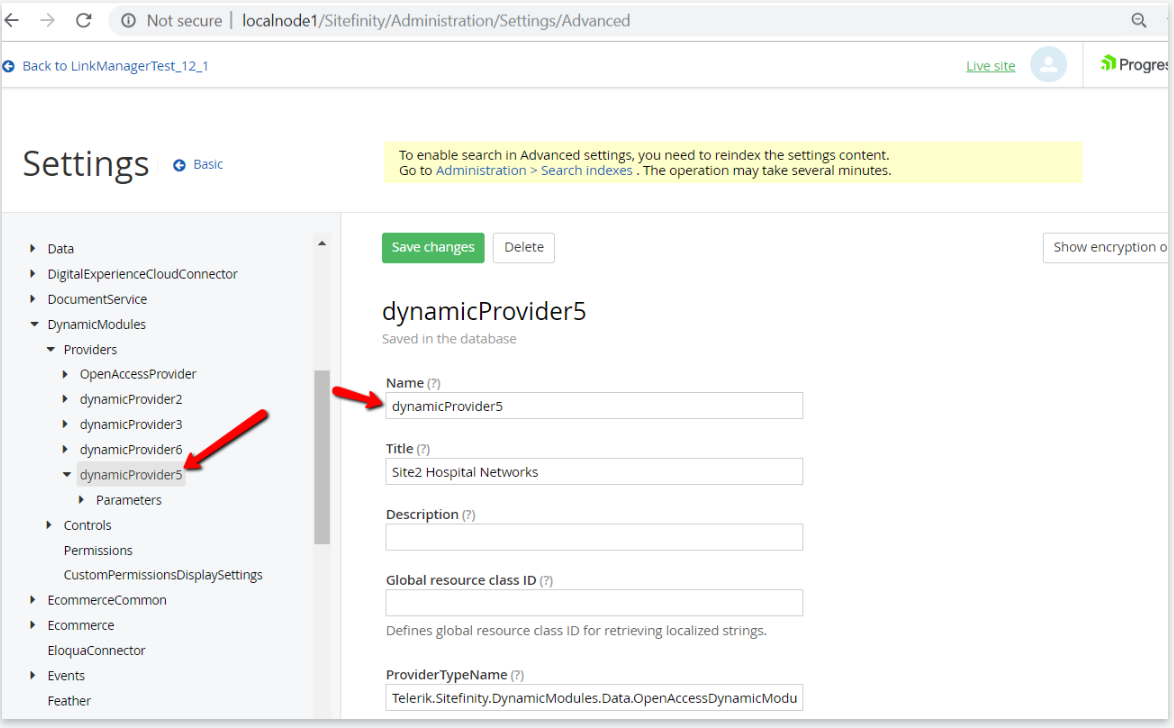Collapse the Providers node
This screenshot has width=1174, height=728.
51,349
